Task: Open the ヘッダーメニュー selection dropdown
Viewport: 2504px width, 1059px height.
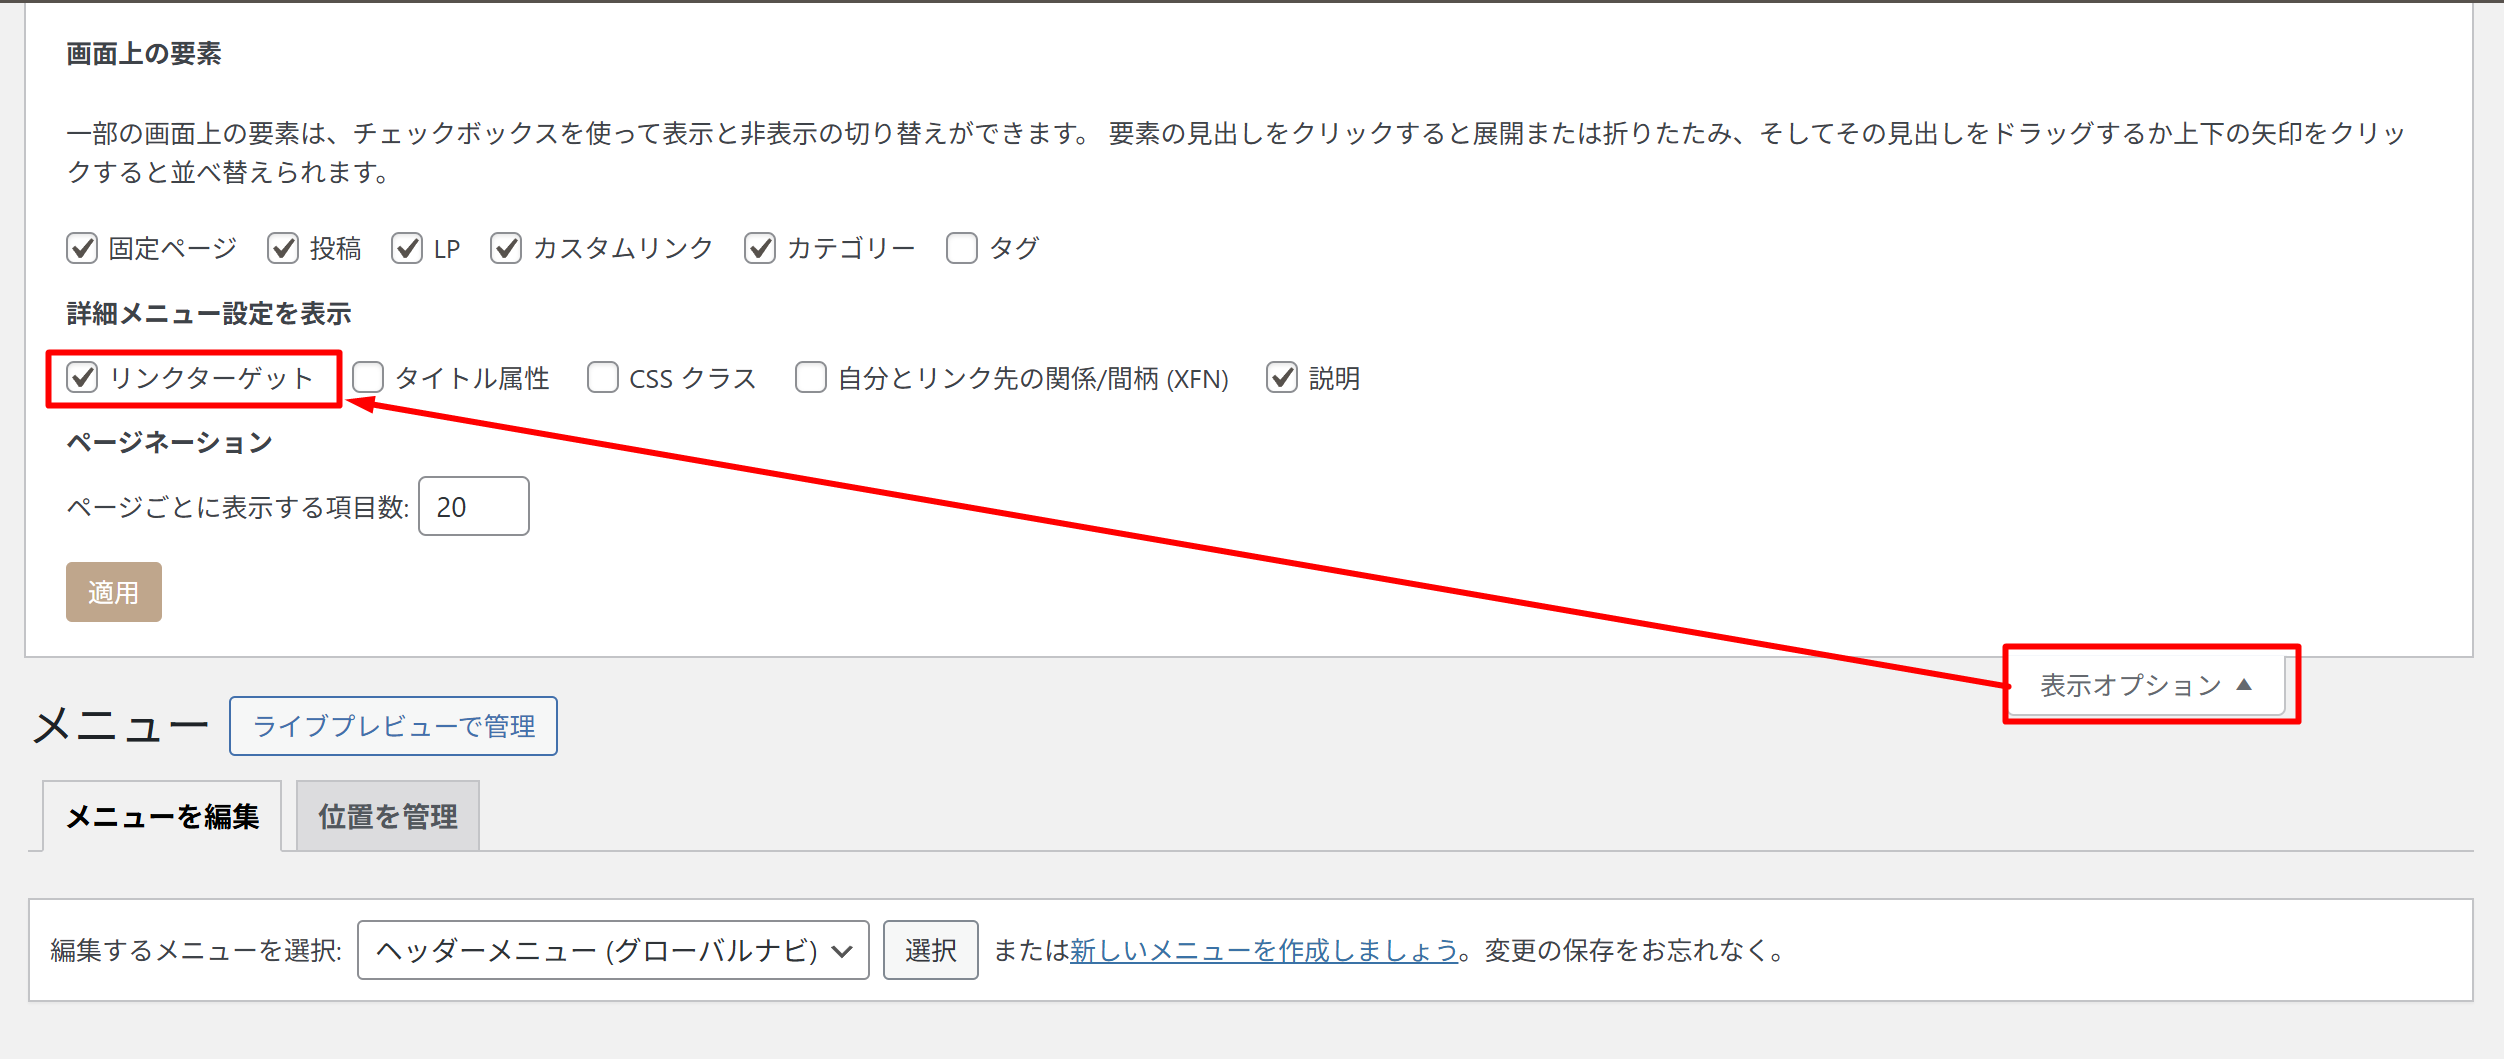Action: coord(612,950)
